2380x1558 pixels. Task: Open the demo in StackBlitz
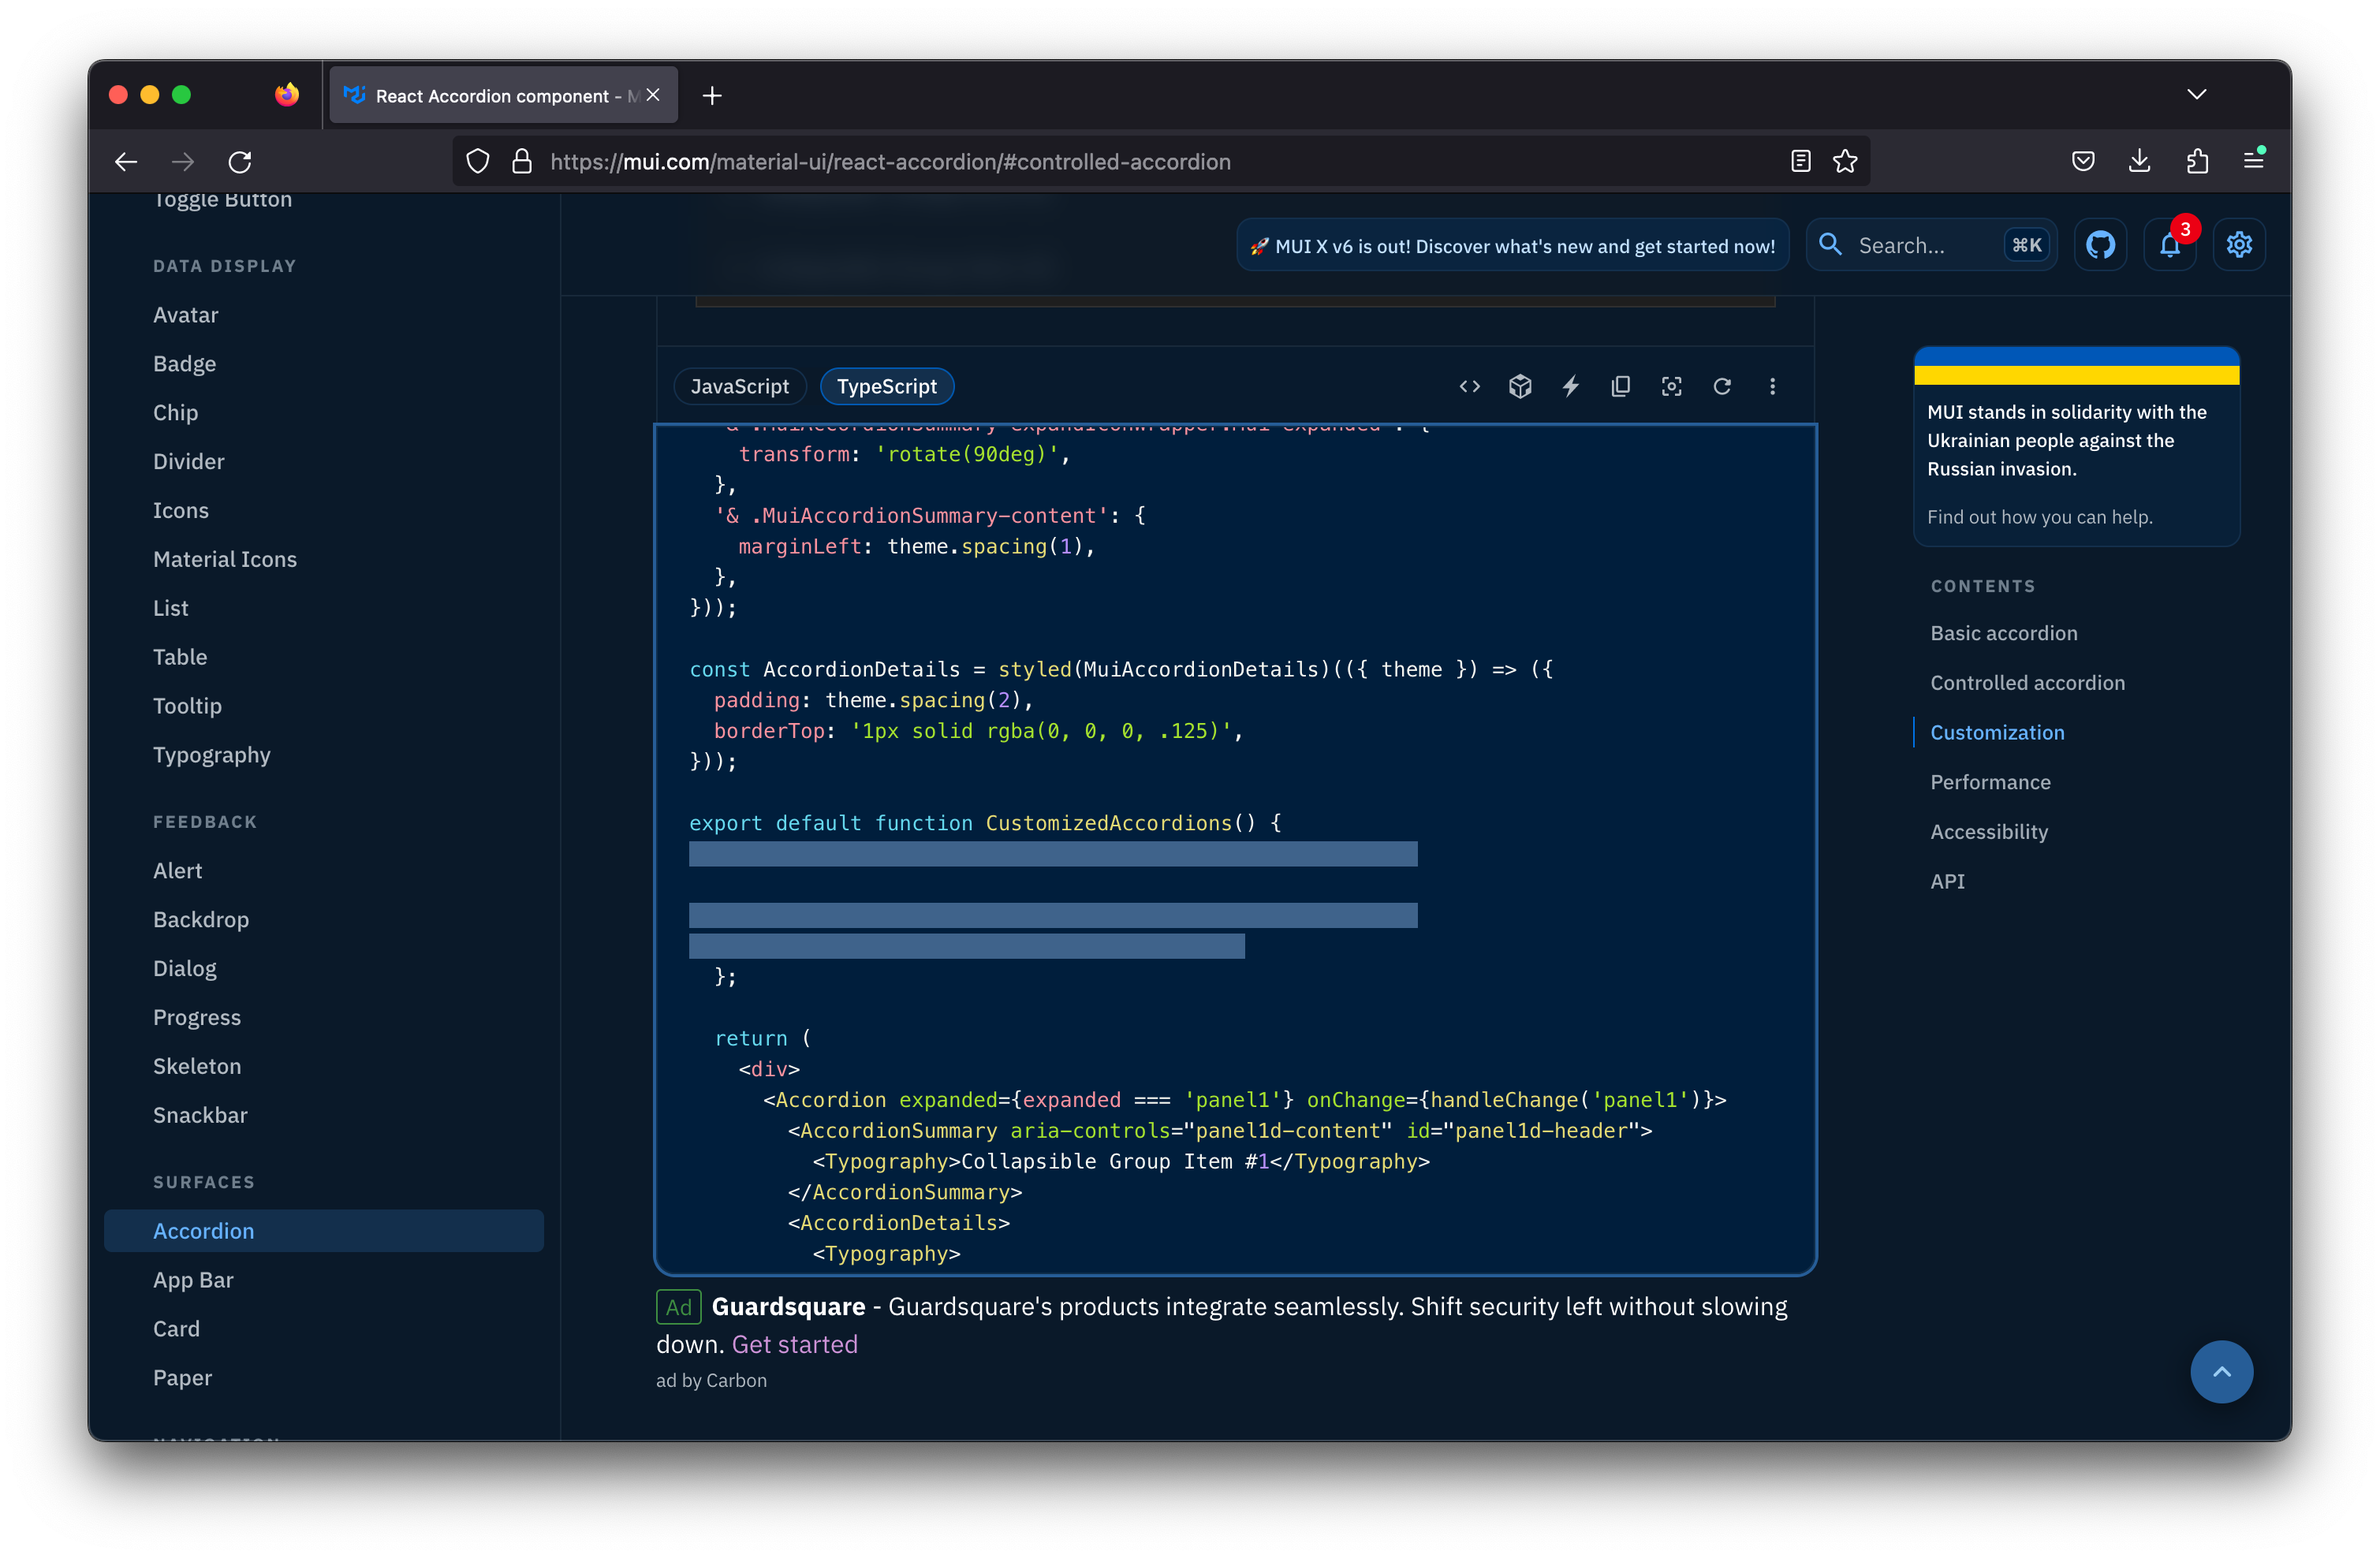(1571, 386)
